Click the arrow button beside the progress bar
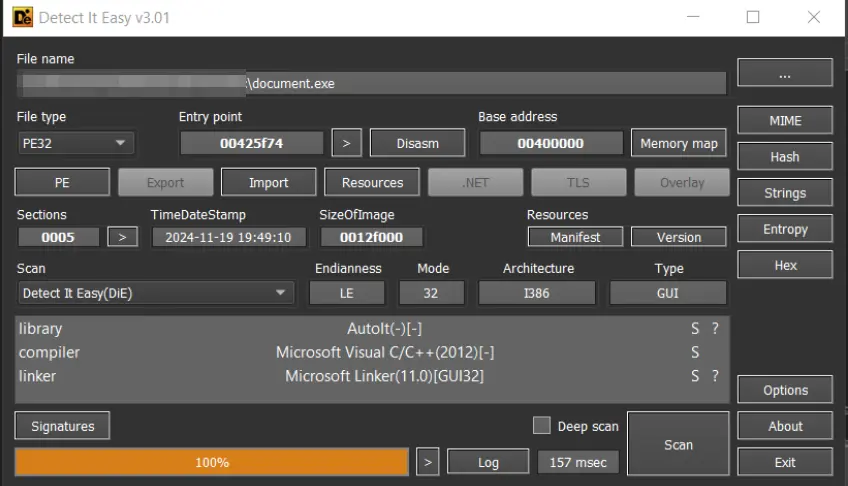 428,462
